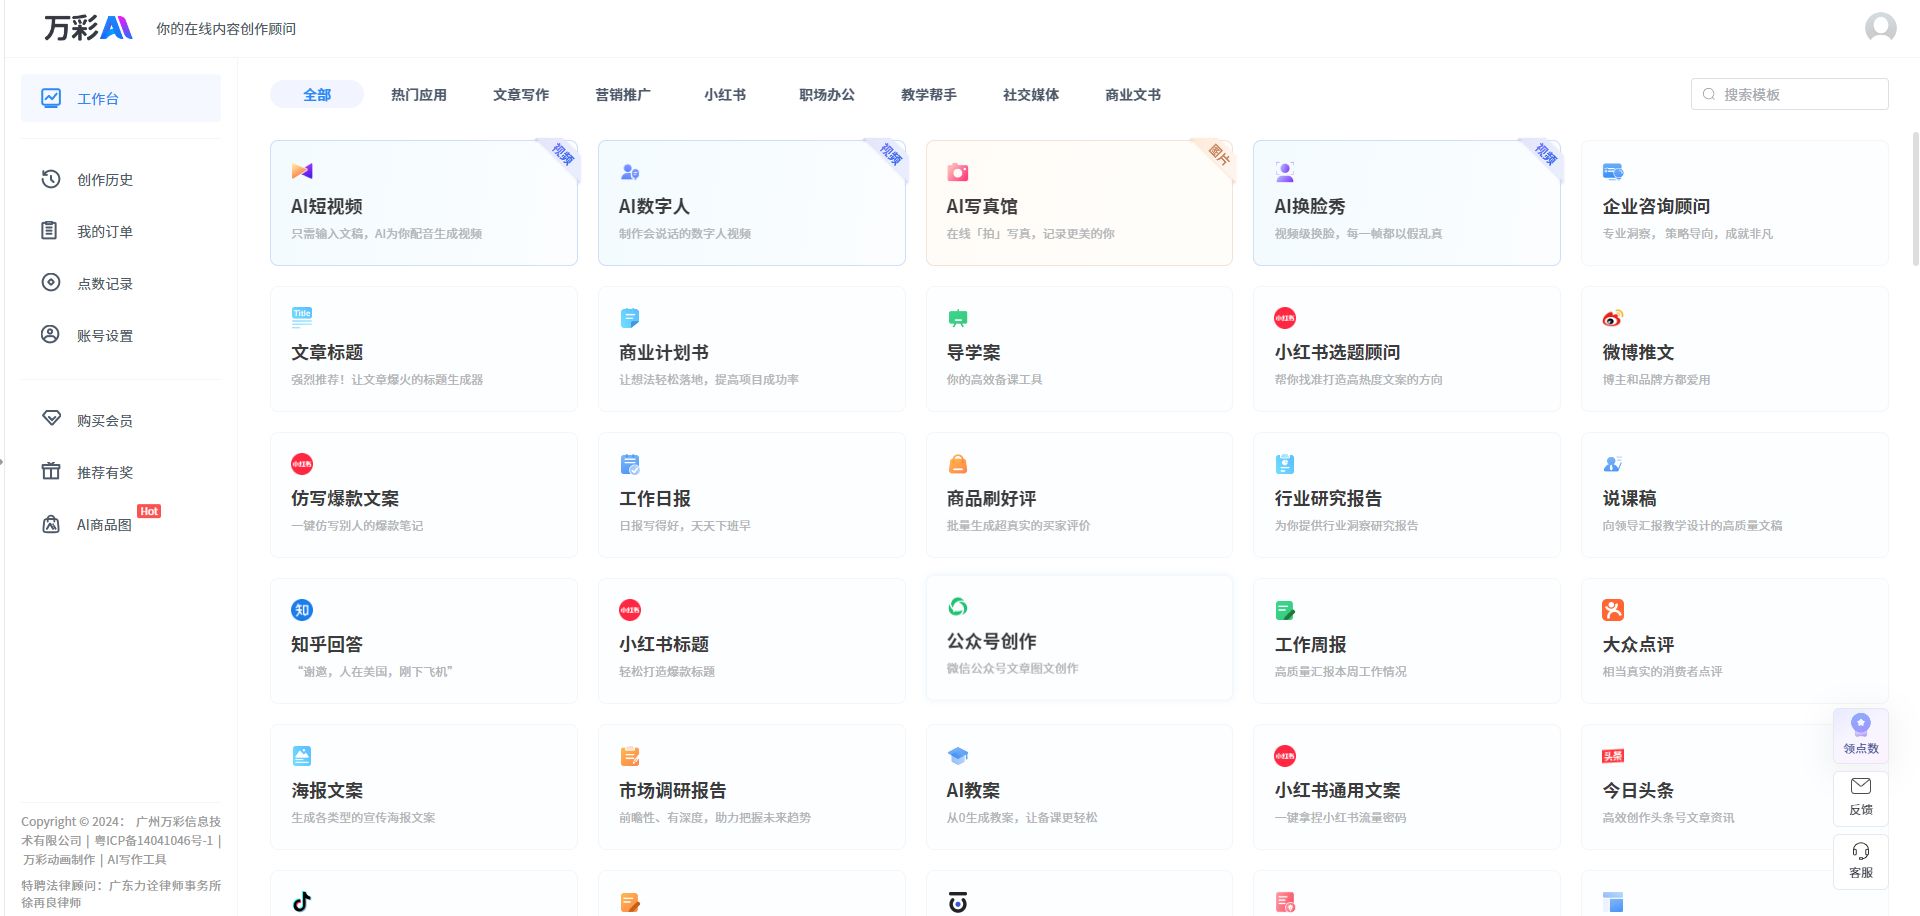Click the AI短视频 card icon

(302, 172)
